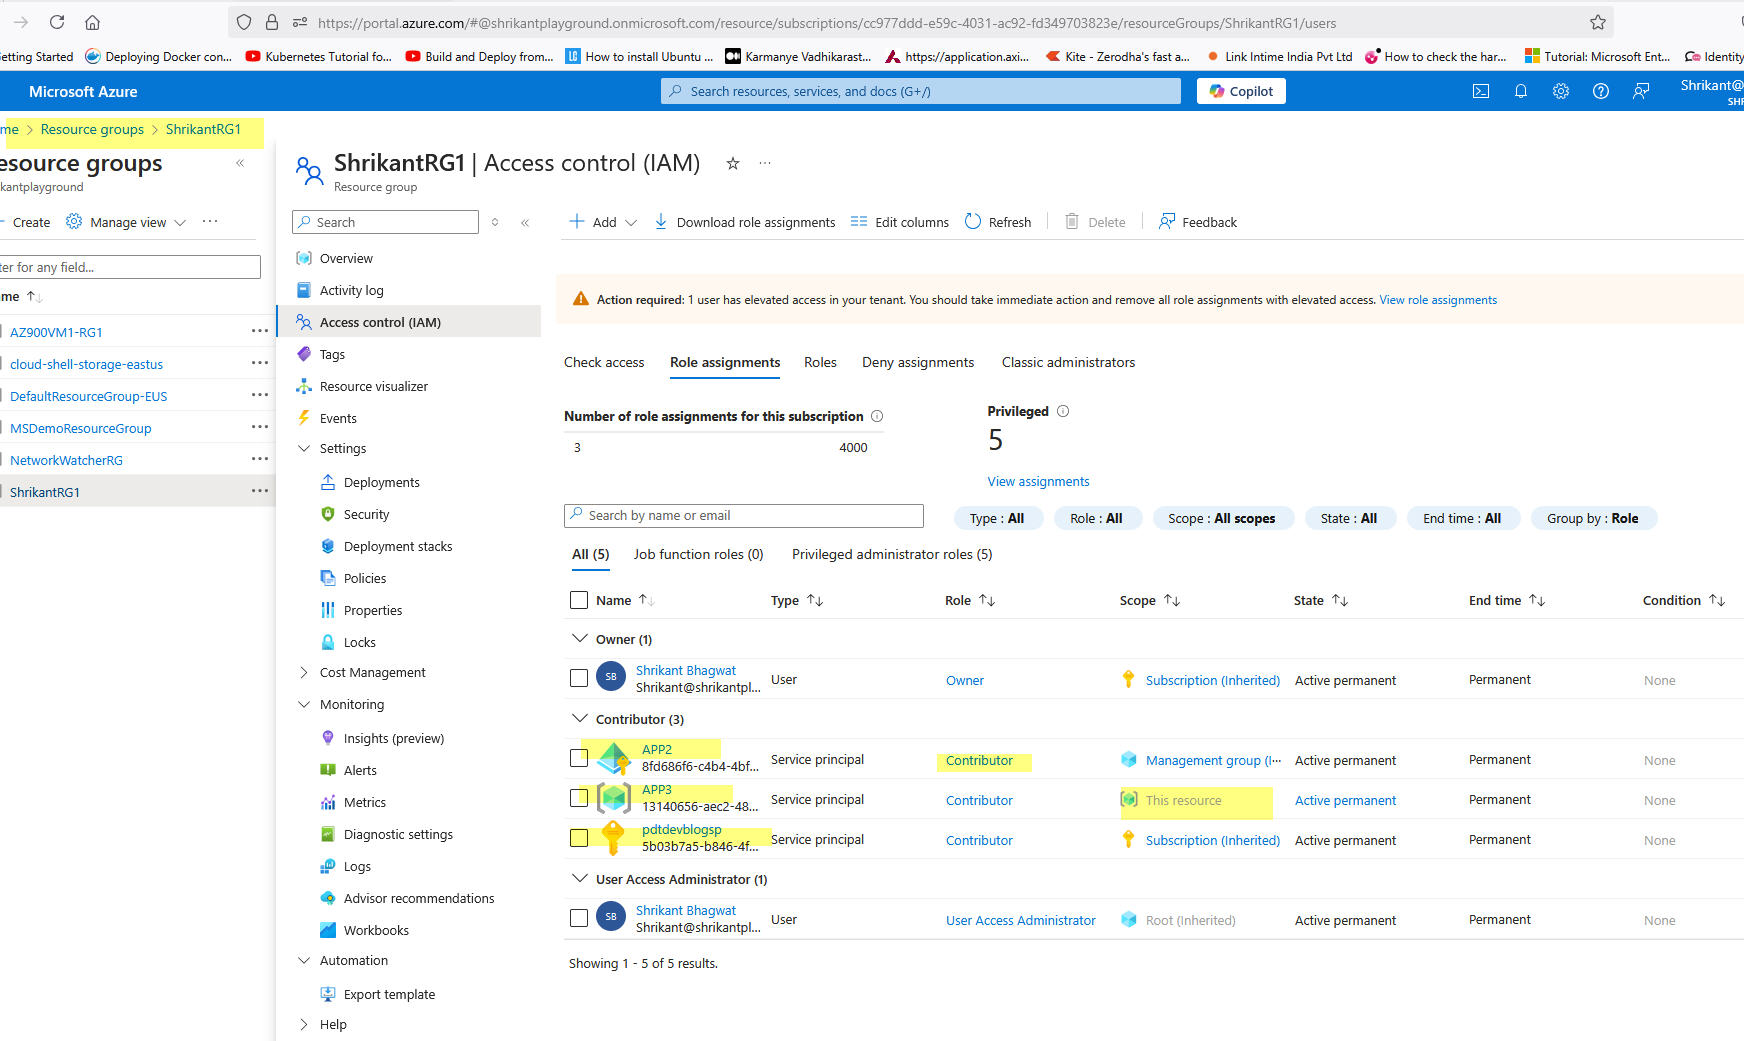Favorite ShrikantRG1 with the star icon

[733, 163]
